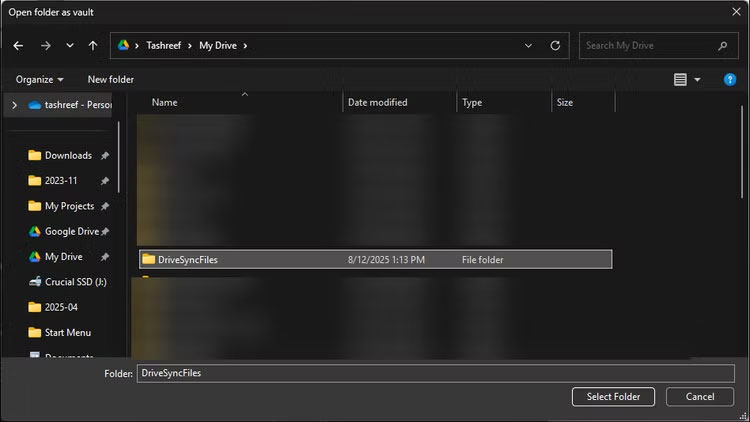
Task: Click the Up one level arrow
Action: click(93, 45)
